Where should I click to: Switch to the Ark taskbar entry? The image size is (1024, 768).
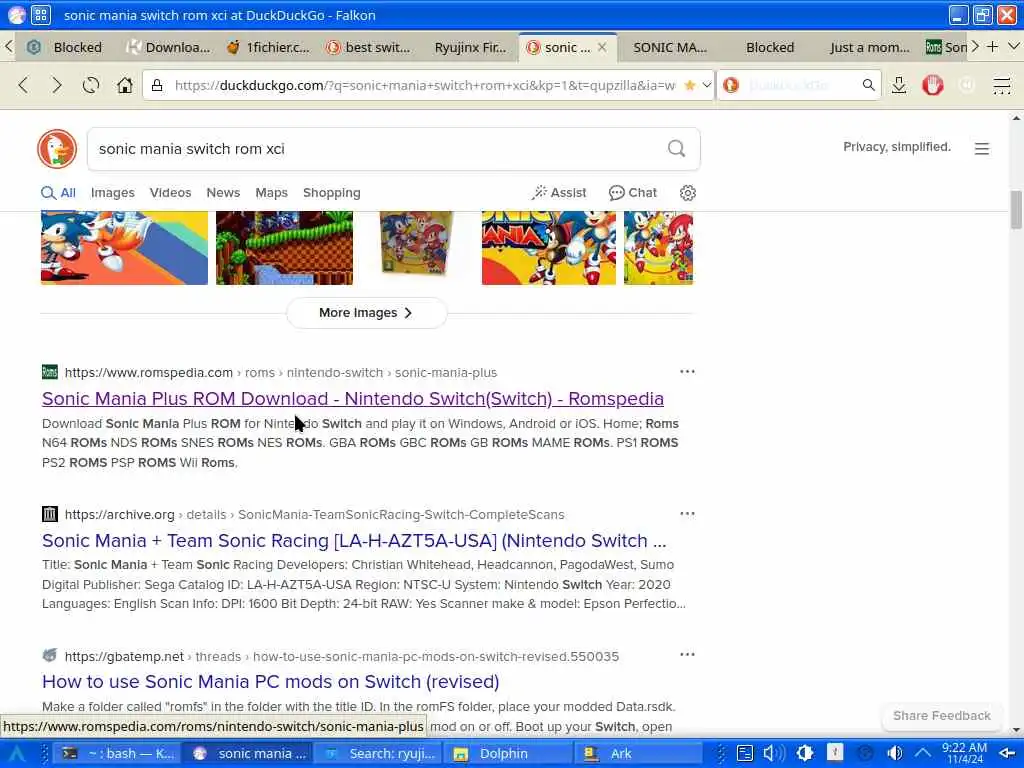point(638,754)
